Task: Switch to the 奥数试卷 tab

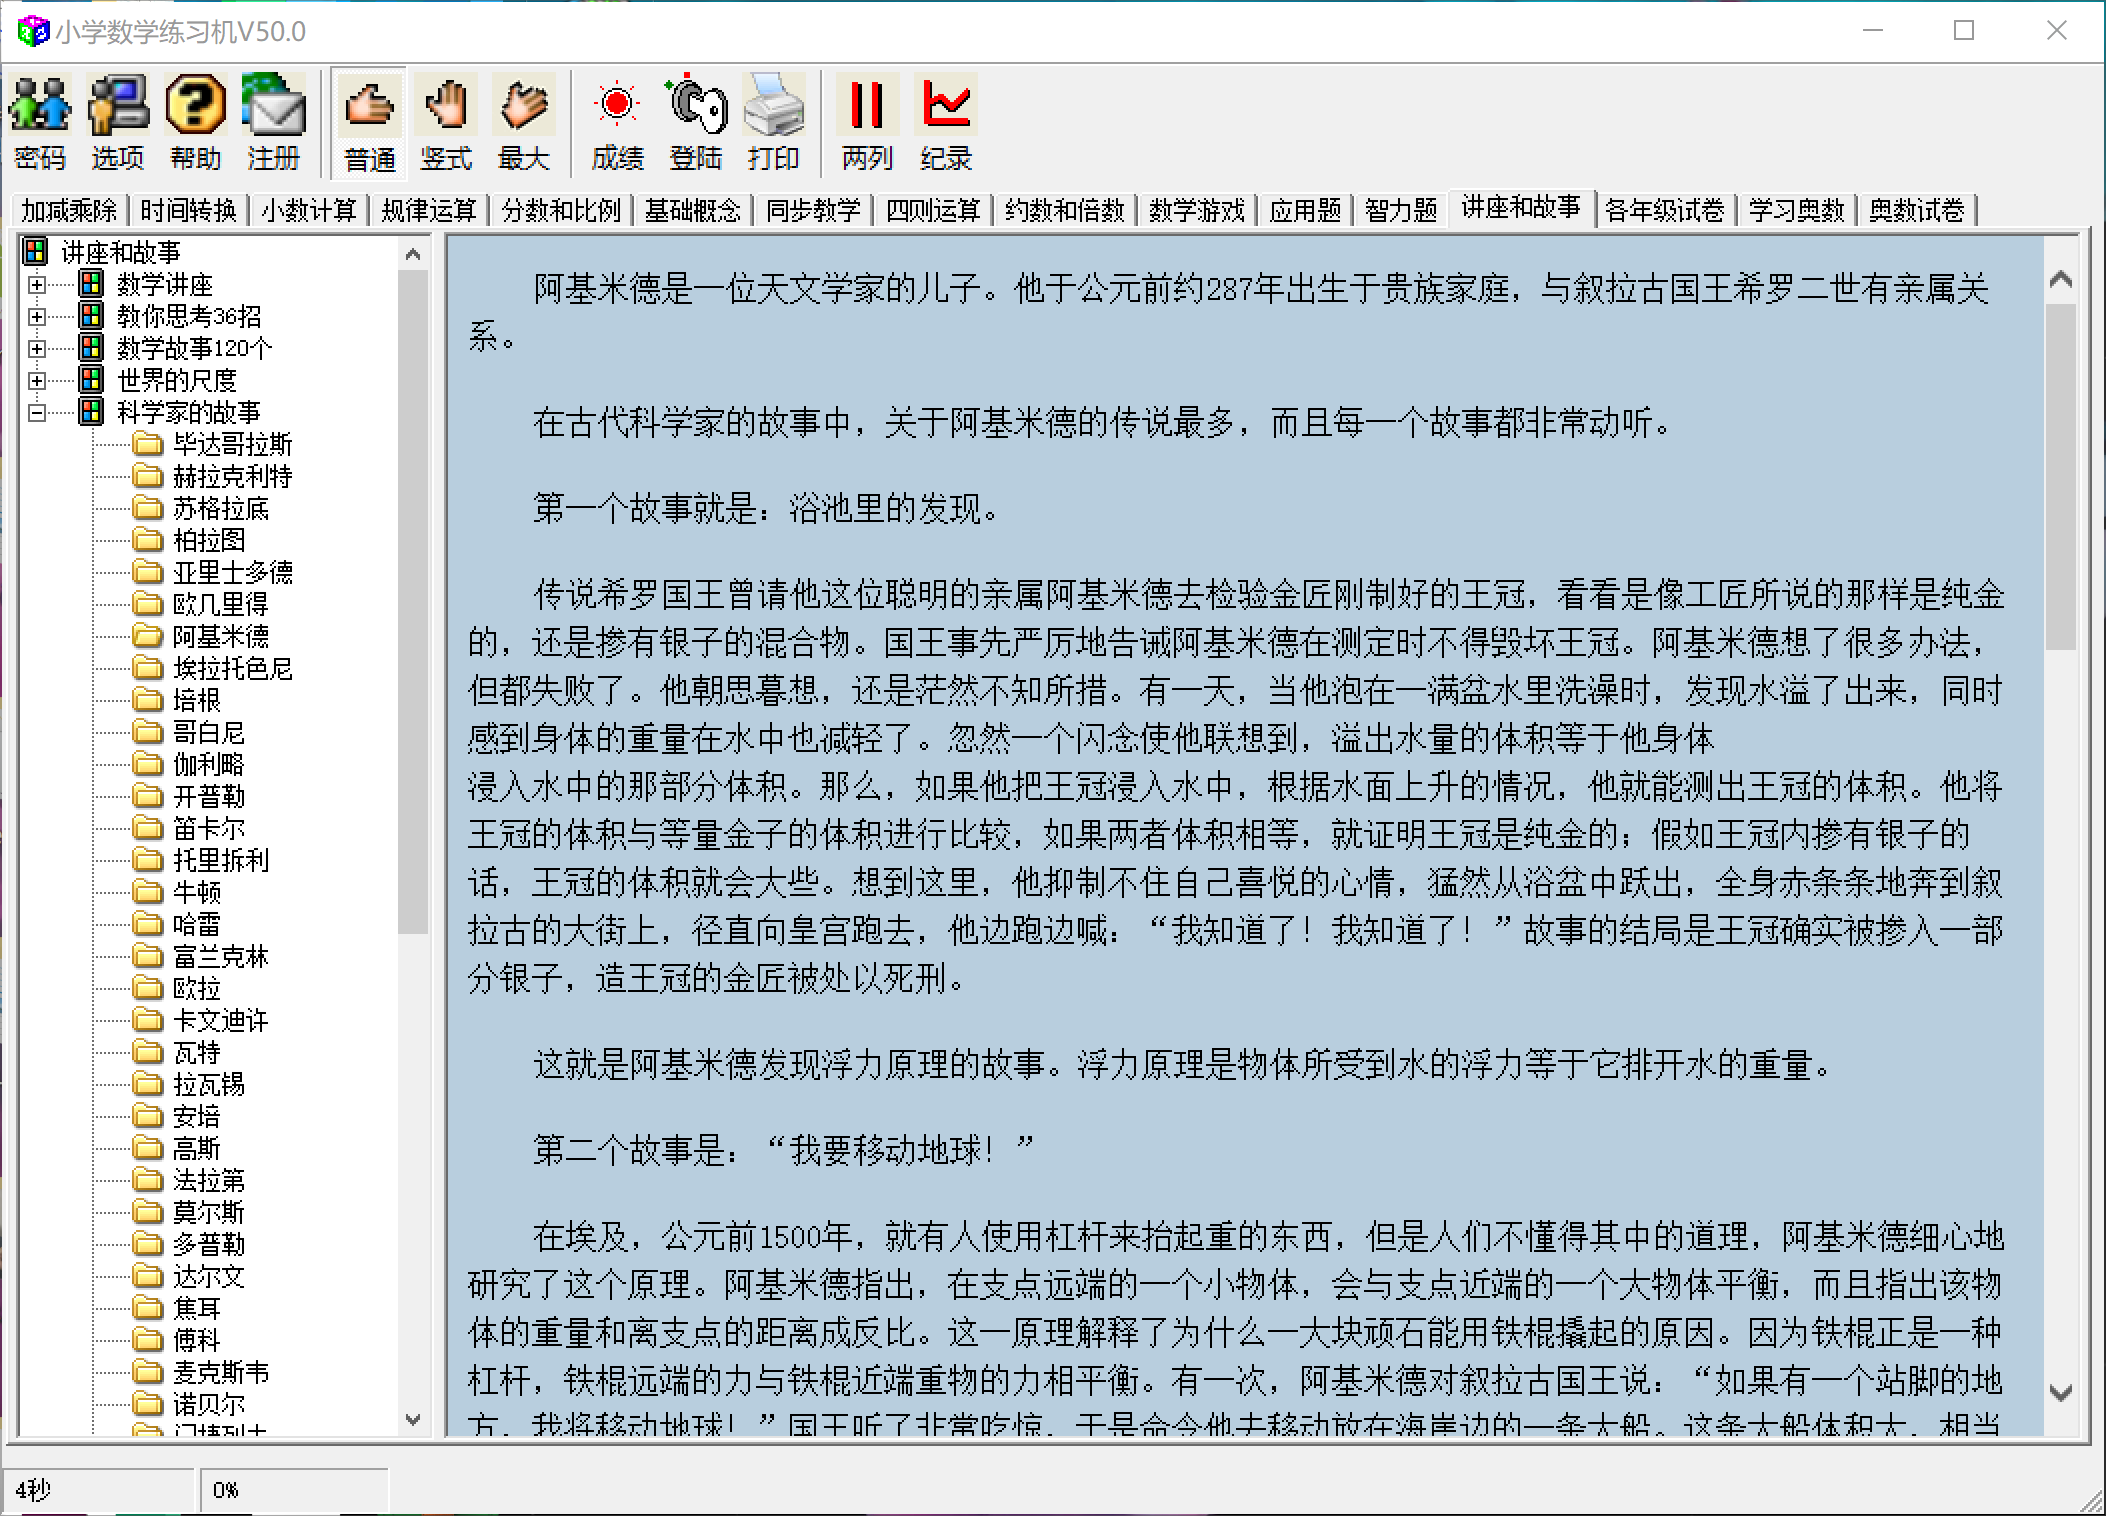Action: point(1917,211)
